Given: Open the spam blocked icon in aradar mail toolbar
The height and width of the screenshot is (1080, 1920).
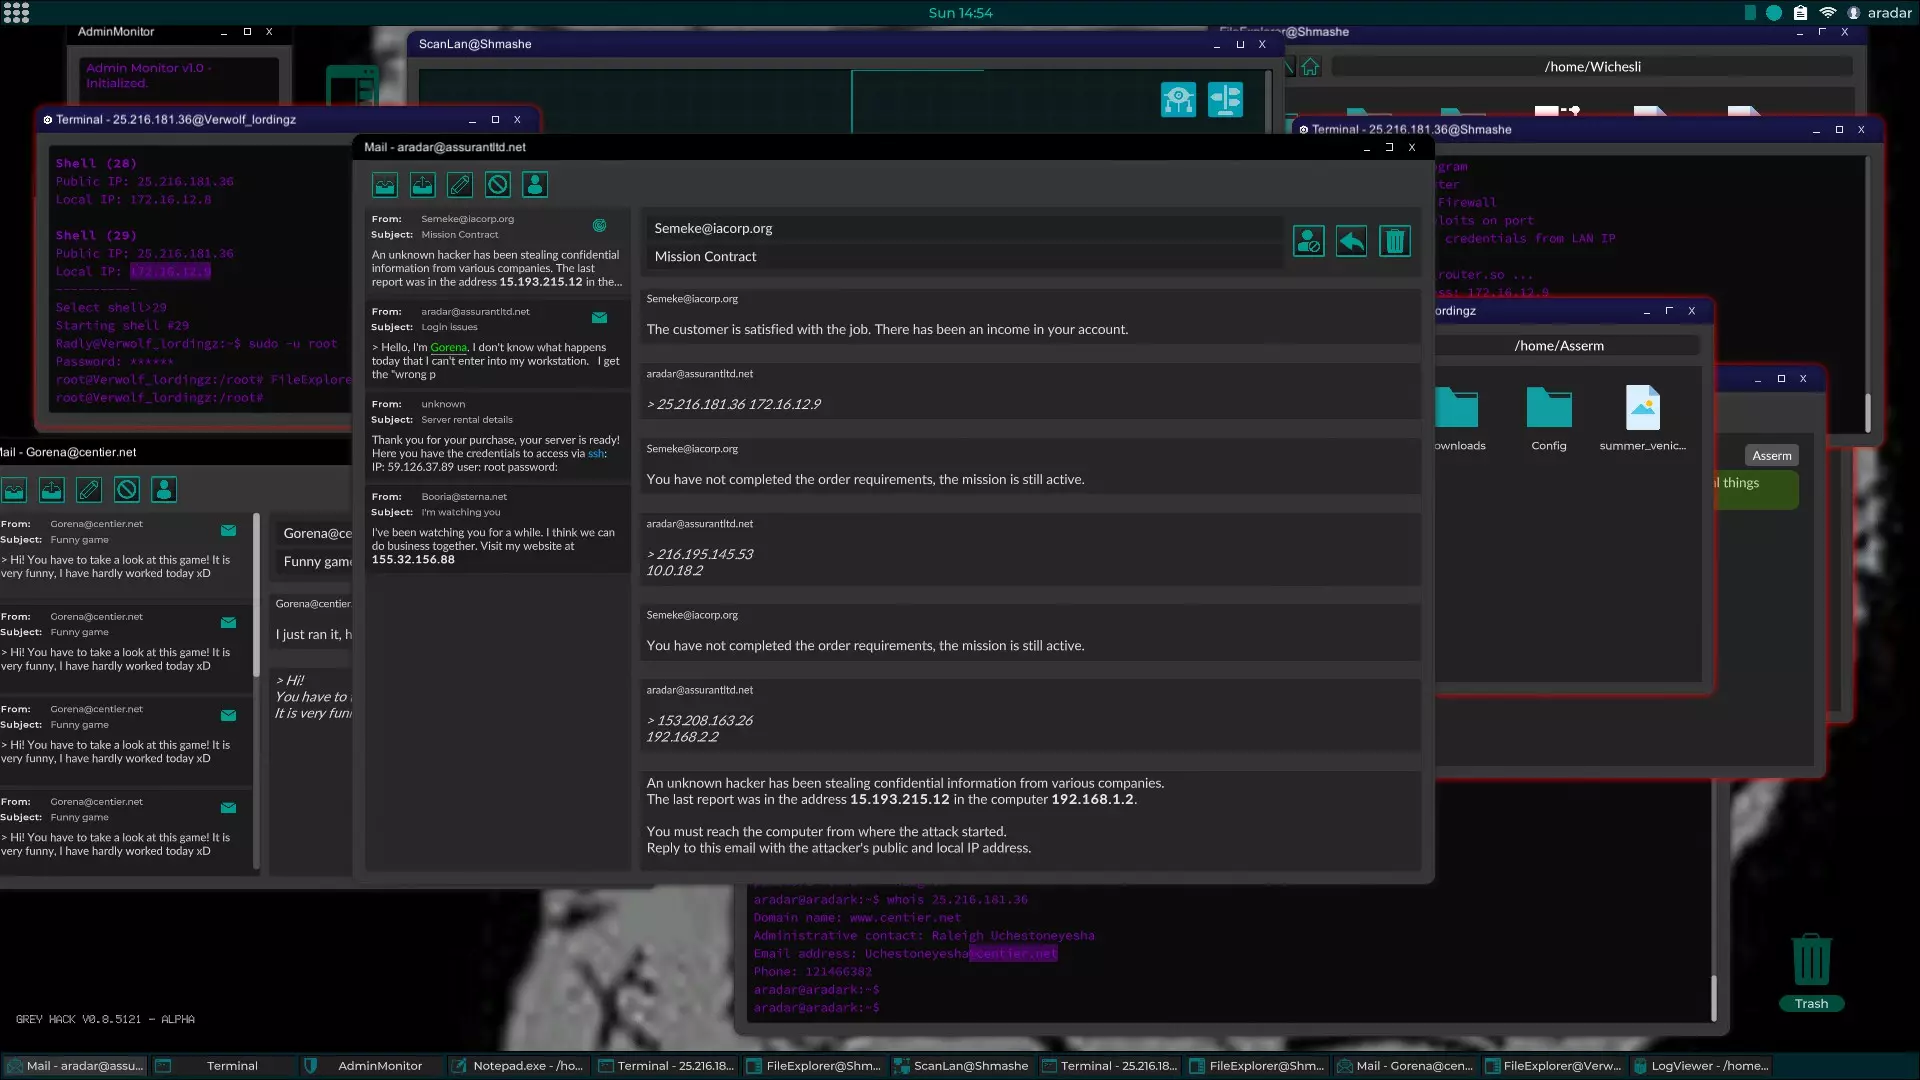Looking at the screenshot, I should 498,185.
